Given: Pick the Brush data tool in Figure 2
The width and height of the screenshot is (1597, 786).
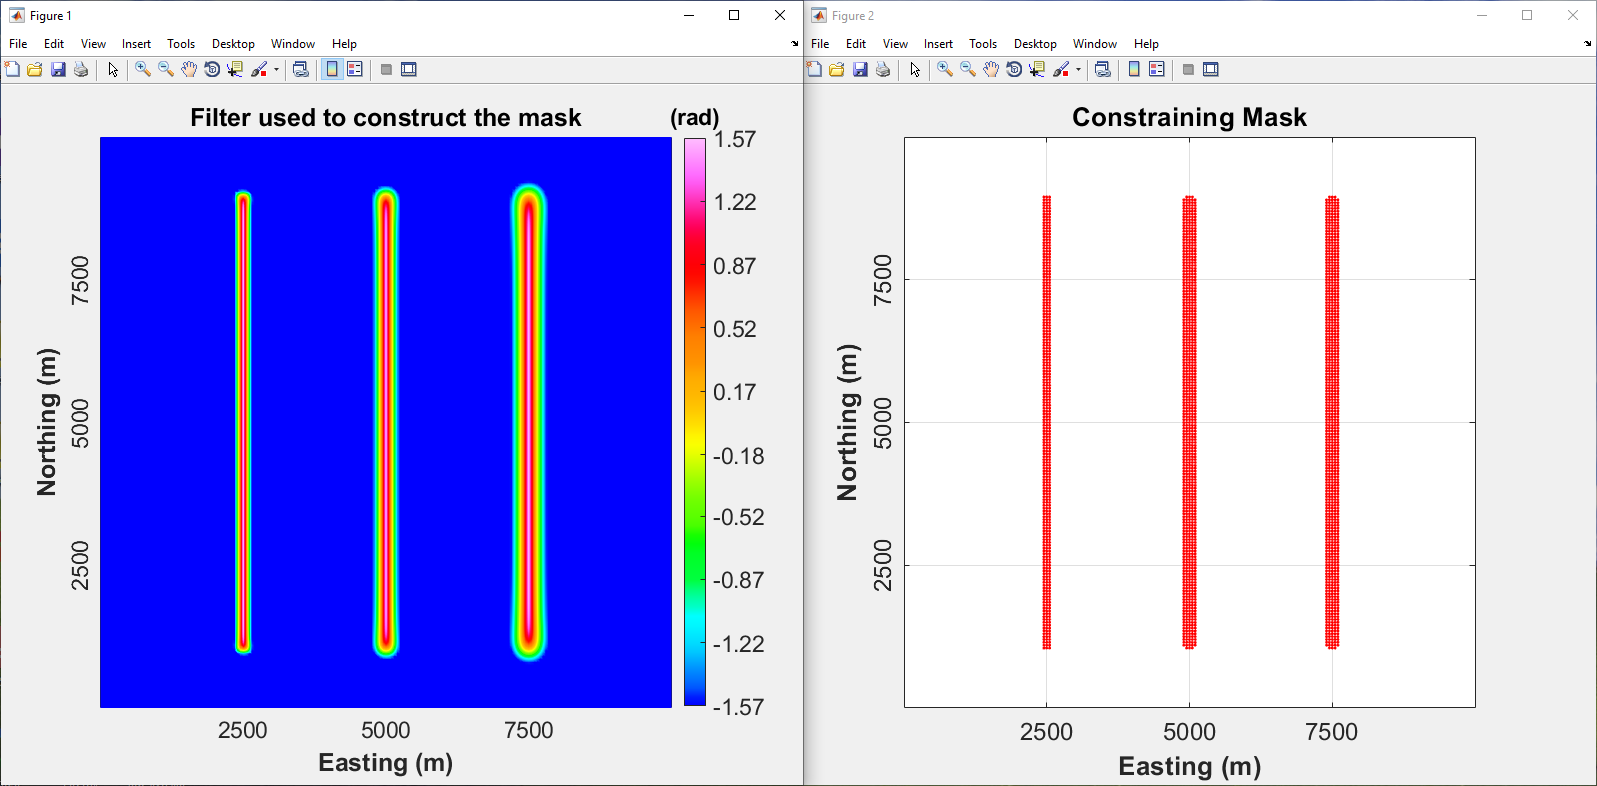Looking at the screenshot, I should tap(1061, 69).
